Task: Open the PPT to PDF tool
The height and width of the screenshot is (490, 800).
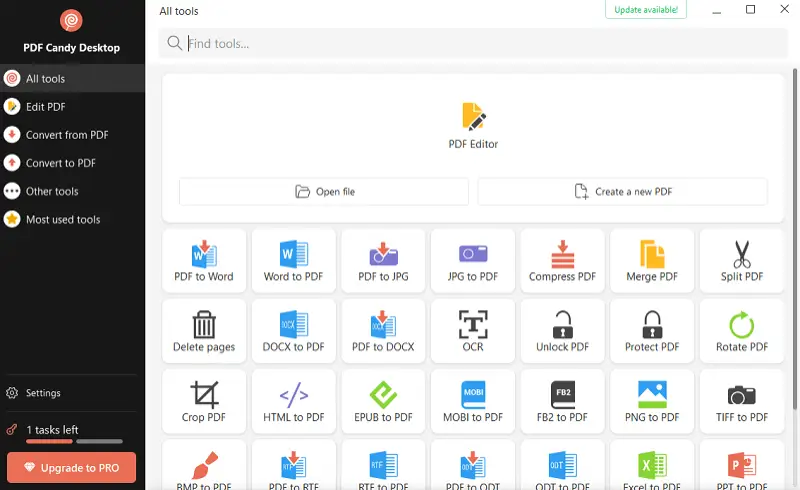Action: coord(742,467)
